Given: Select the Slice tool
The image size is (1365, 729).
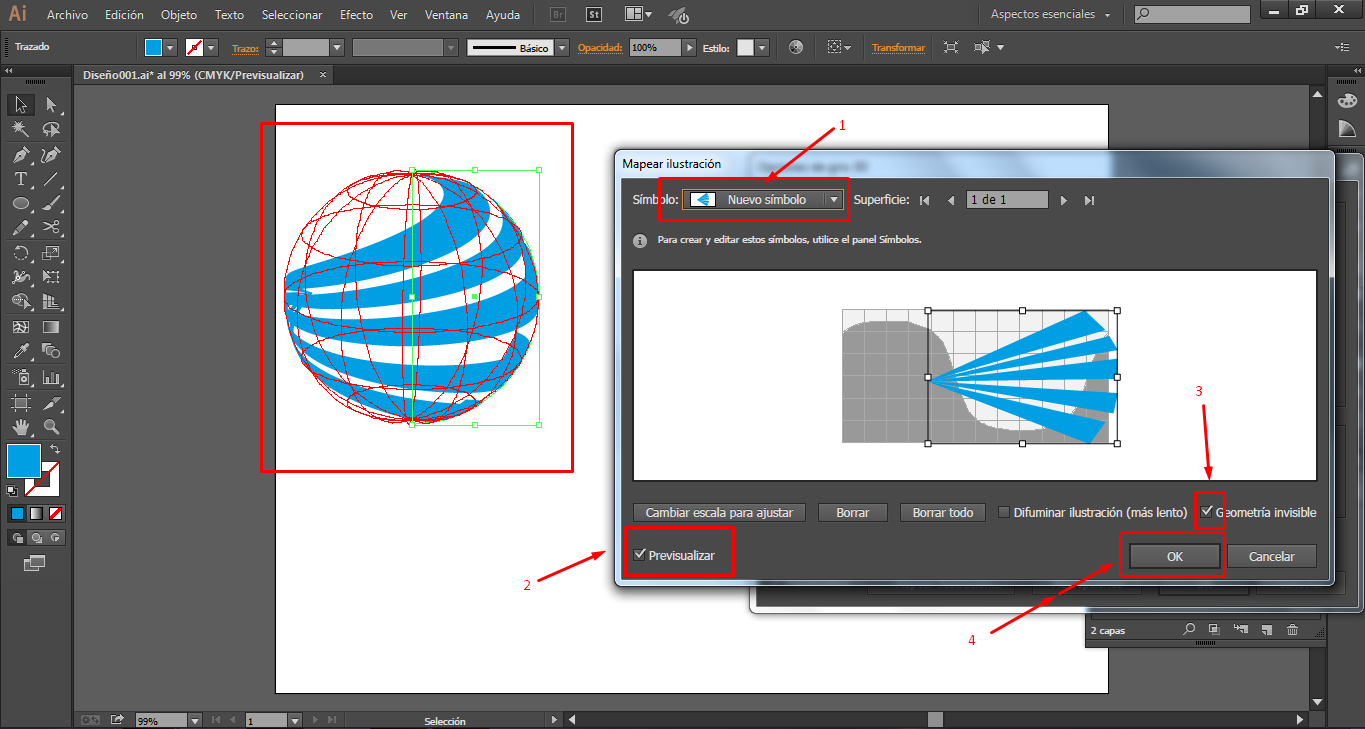Looking at the screenshot, I should [52, 403].
